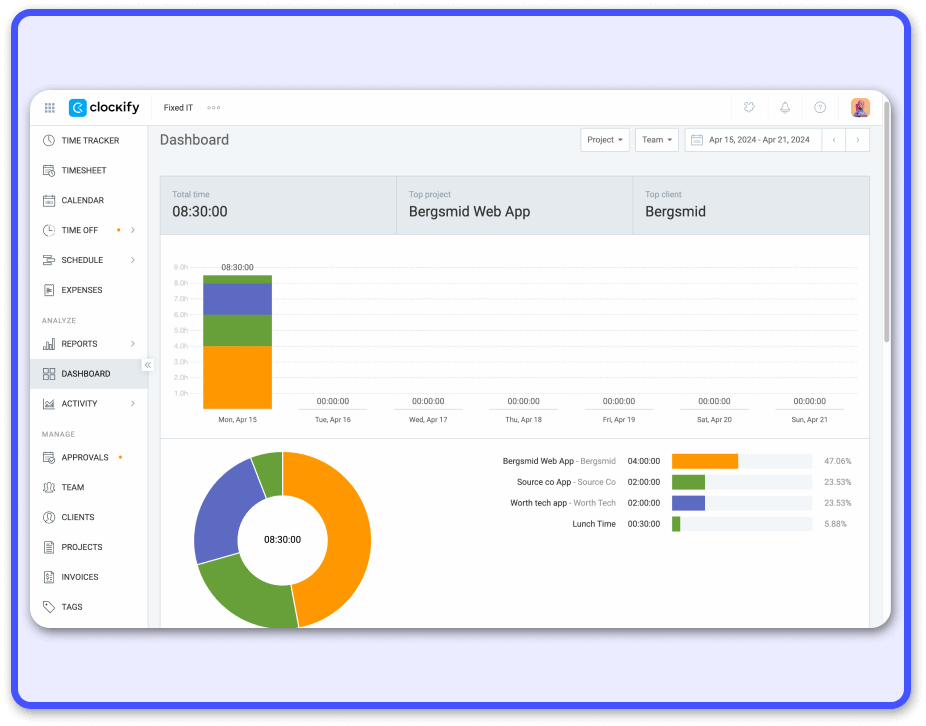Click the Tags icon in sidebar
The width and height of the screenshot is (926, 726).
pos(49,607)
